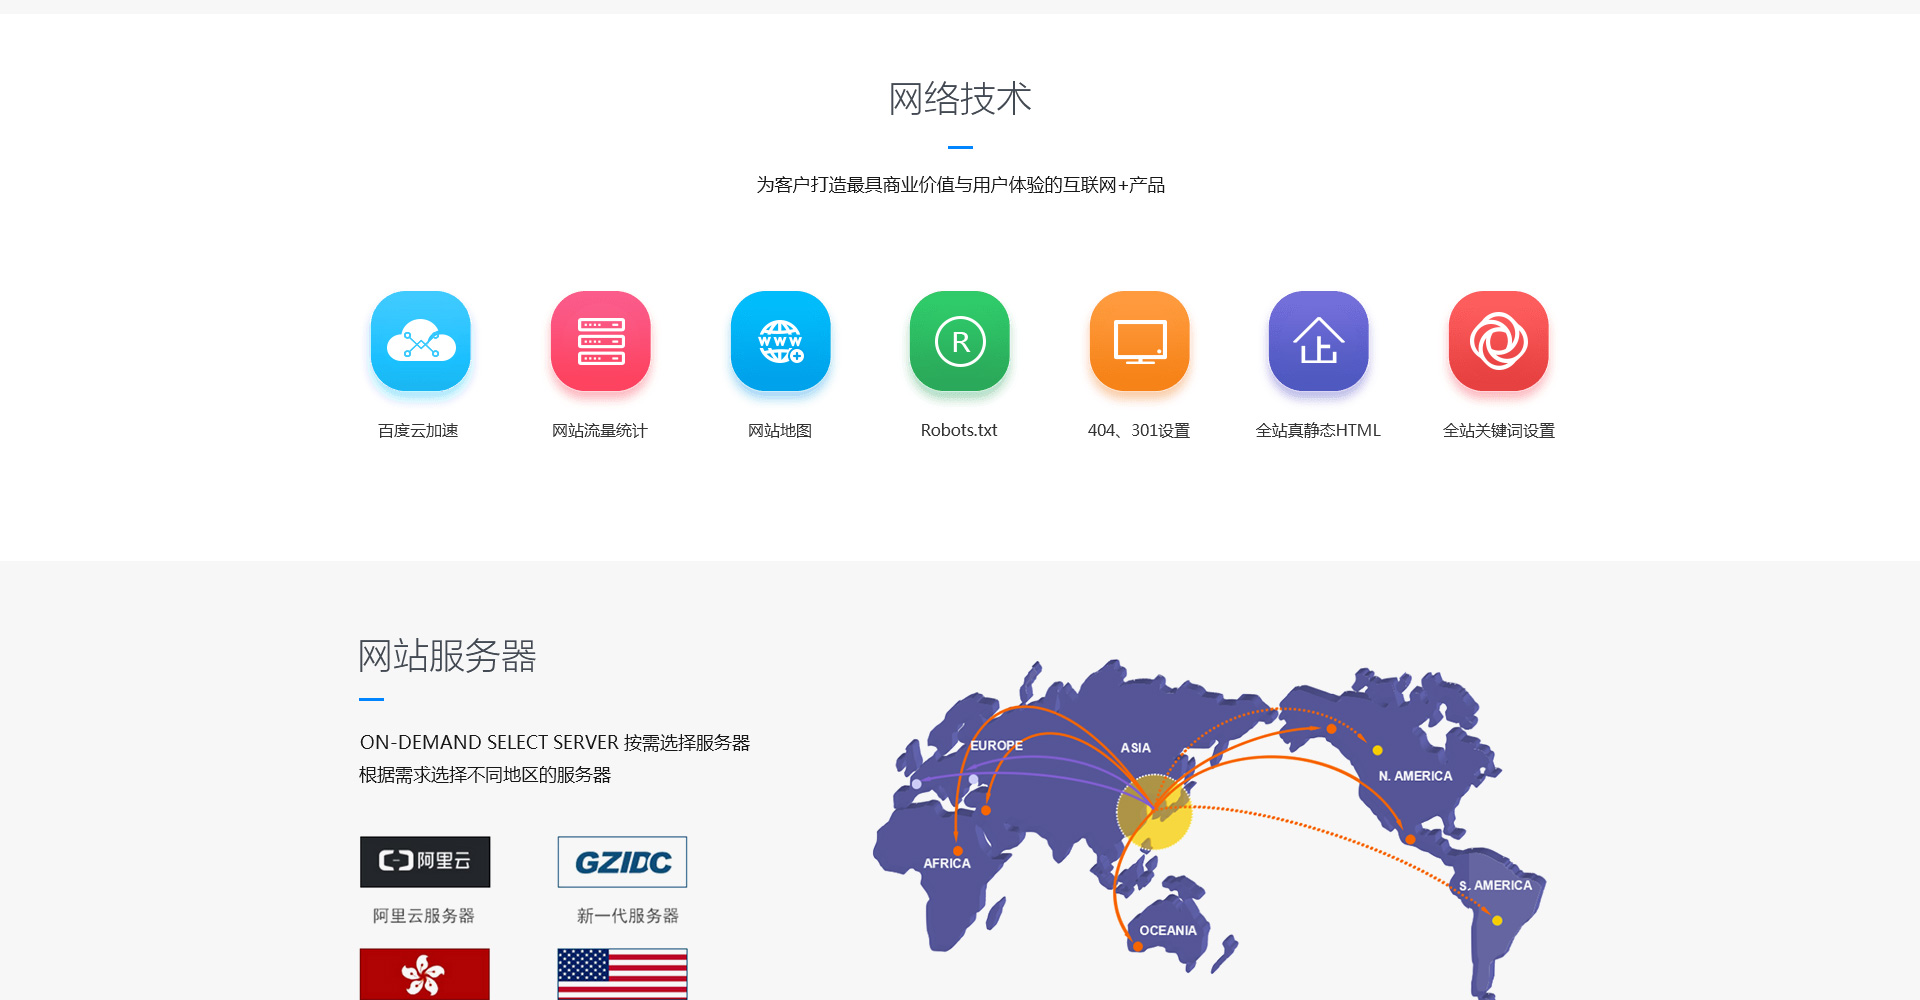Click the 百度云加速 text label

coord(418,431)
